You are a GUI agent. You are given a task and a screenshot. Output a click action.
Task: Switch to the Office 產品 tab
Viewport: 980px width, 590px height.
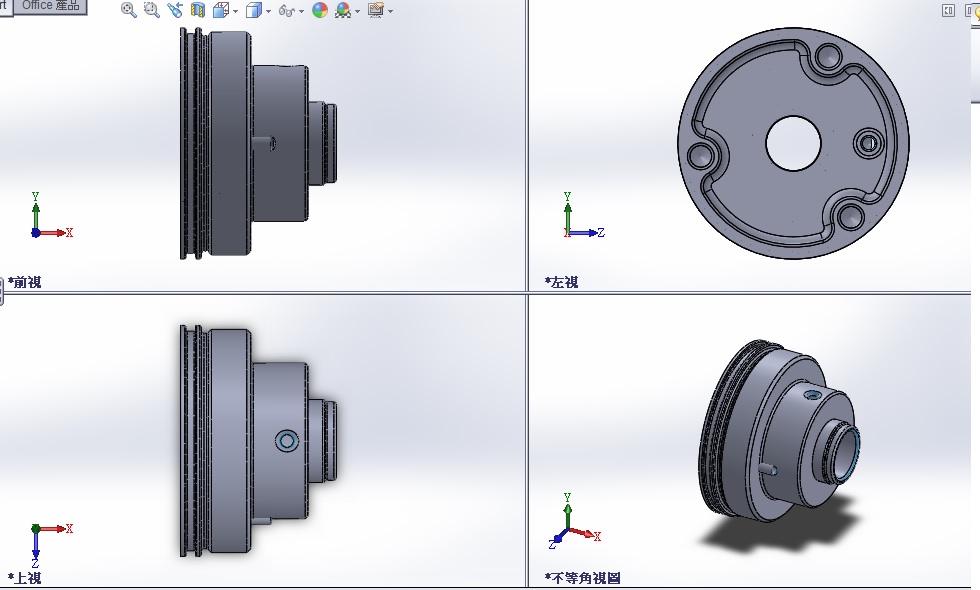[x=51, y=6]
